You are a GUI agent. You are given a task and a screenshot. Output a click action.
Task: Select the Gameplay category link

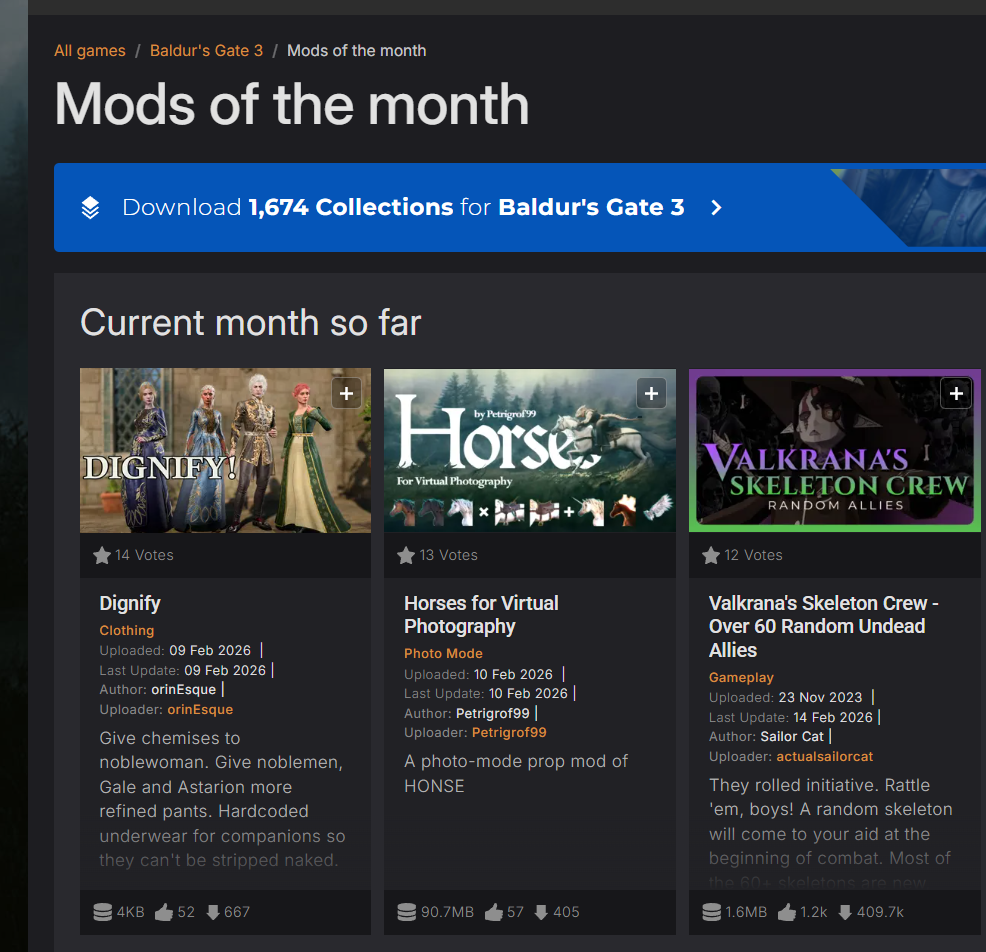point(741,677)
